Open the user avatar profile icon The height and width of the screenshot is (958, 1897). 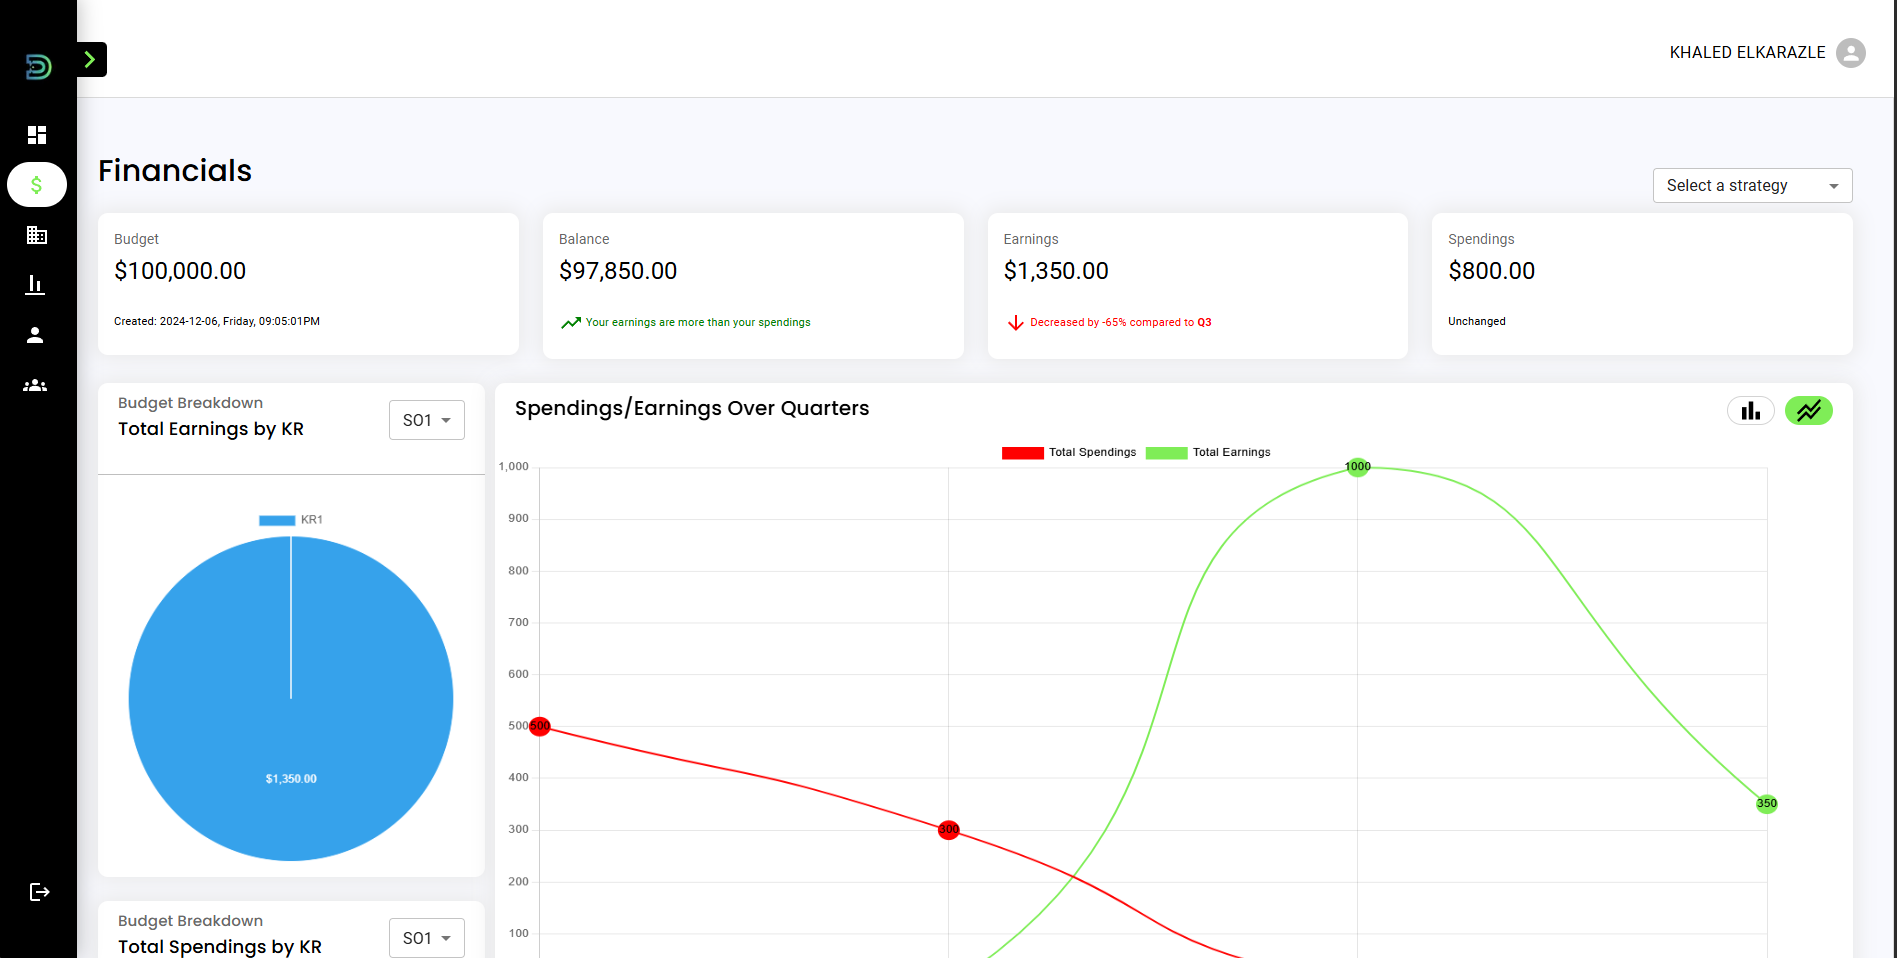point(1851,53)
